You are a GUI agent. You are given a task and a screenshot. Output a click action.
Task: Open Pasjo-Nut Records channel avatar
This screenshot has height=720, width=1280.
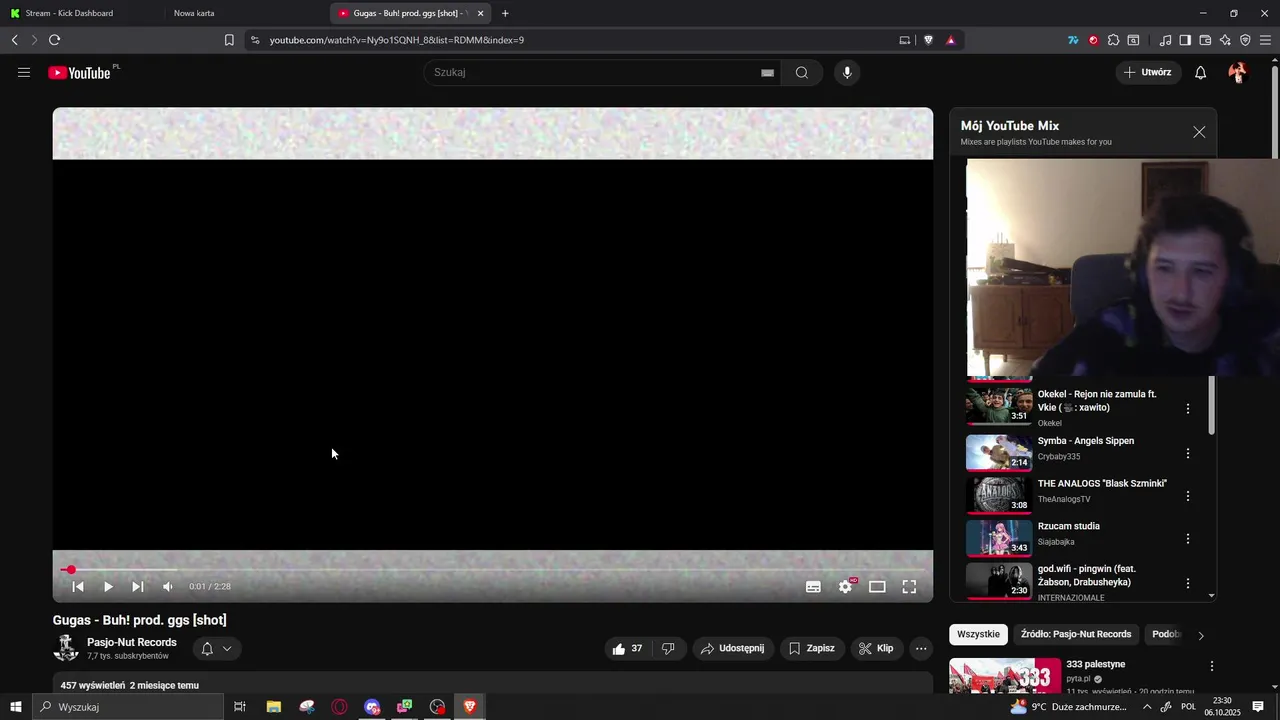tap(66, 648)
